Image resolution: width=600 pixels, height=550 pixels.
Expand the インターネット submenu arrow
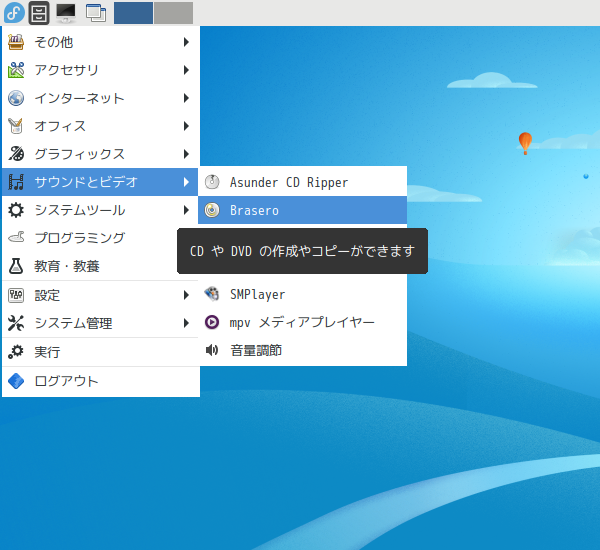point(186,98)
